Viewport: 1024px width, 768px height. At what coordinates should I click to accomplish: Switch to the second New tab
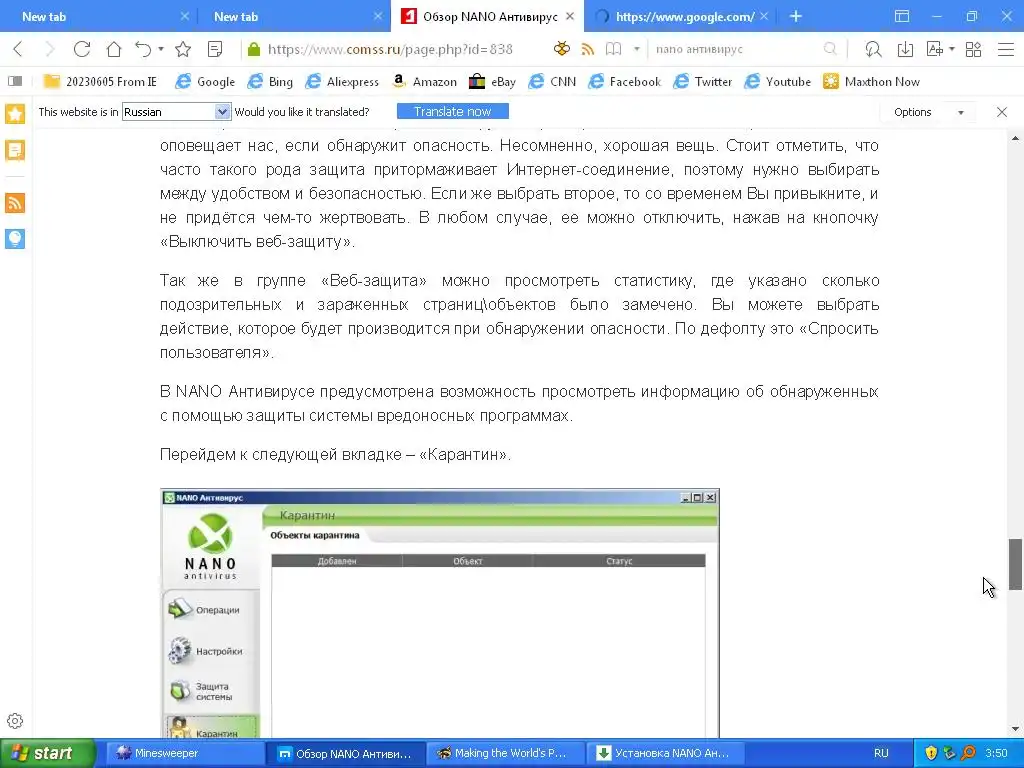[x=292, y=16]
